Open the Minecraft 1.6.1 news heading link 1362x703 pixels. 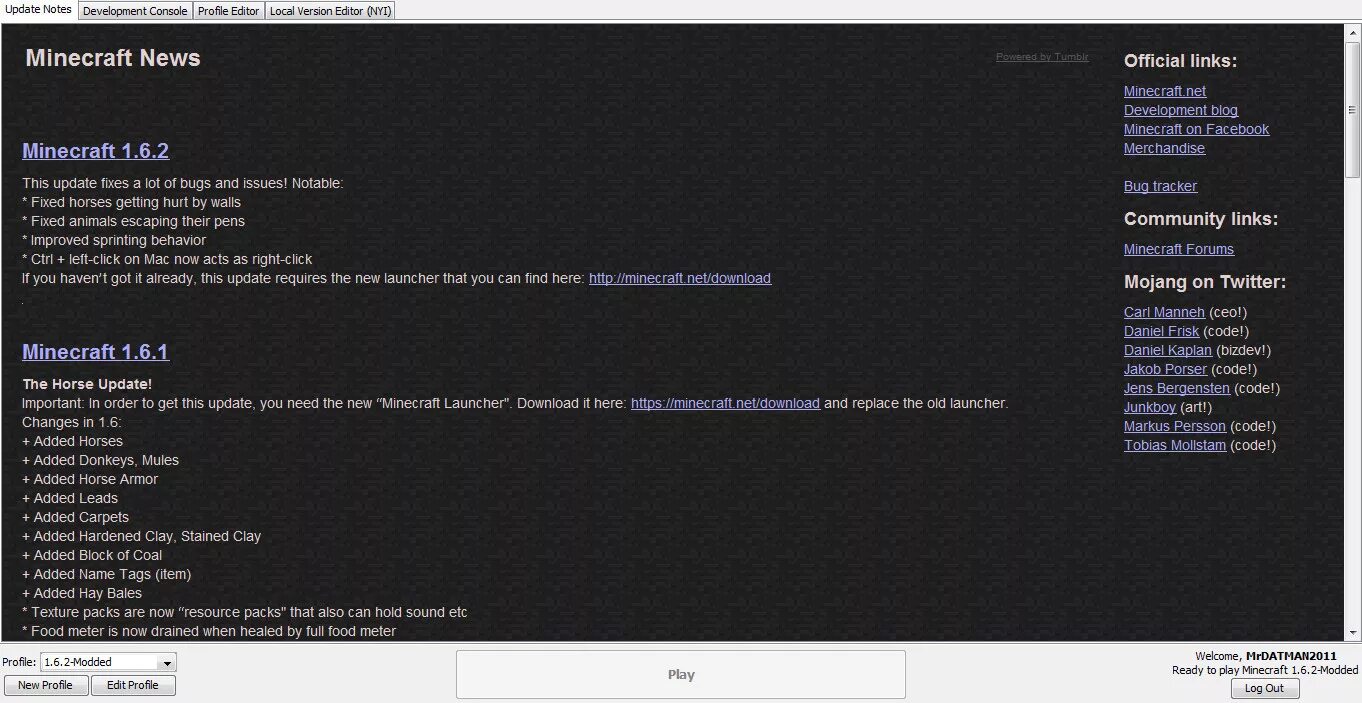pyautogui.click(x=96, y=352)
